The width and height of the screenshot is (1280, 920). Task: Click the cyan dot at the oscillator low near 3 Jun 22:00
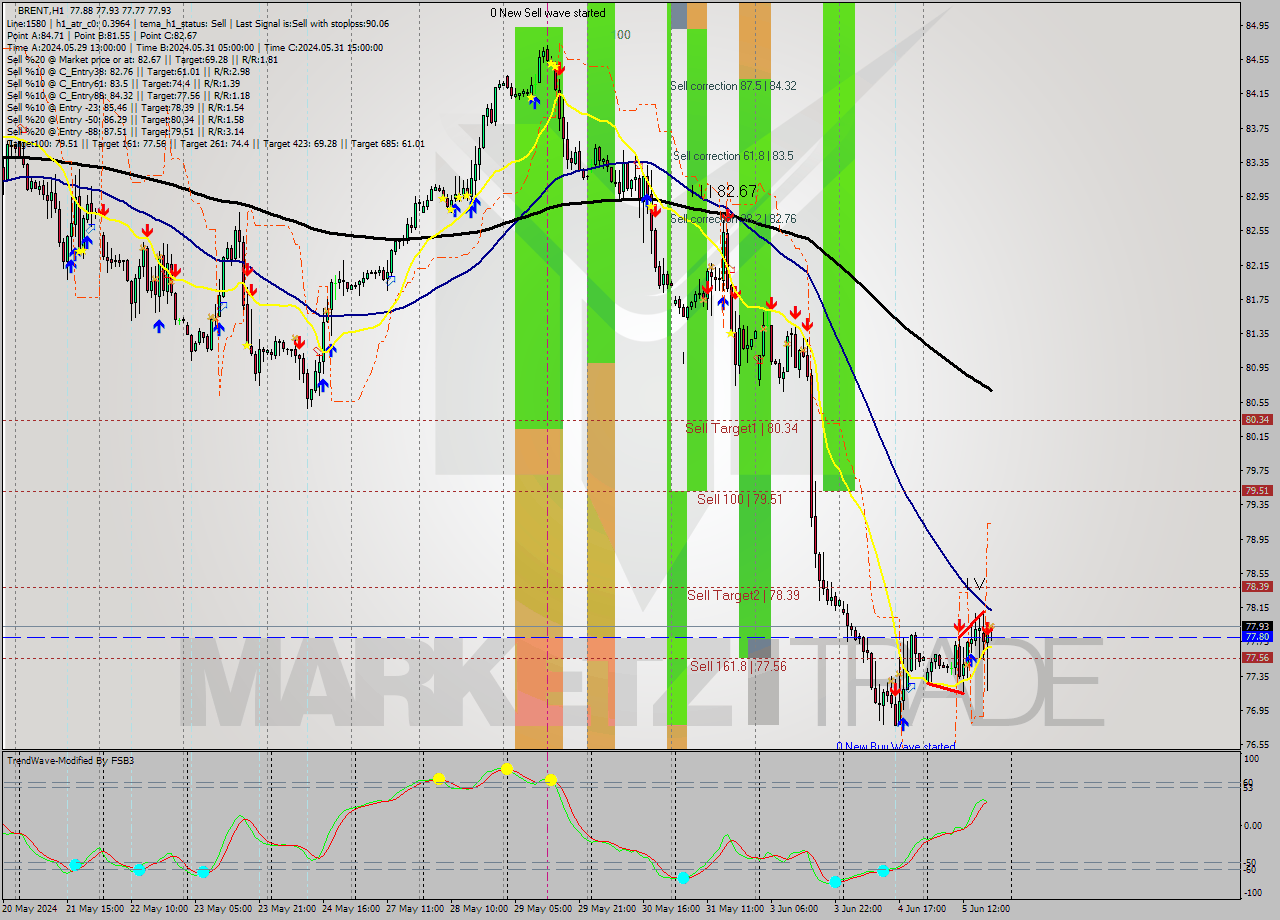(836, 884)
